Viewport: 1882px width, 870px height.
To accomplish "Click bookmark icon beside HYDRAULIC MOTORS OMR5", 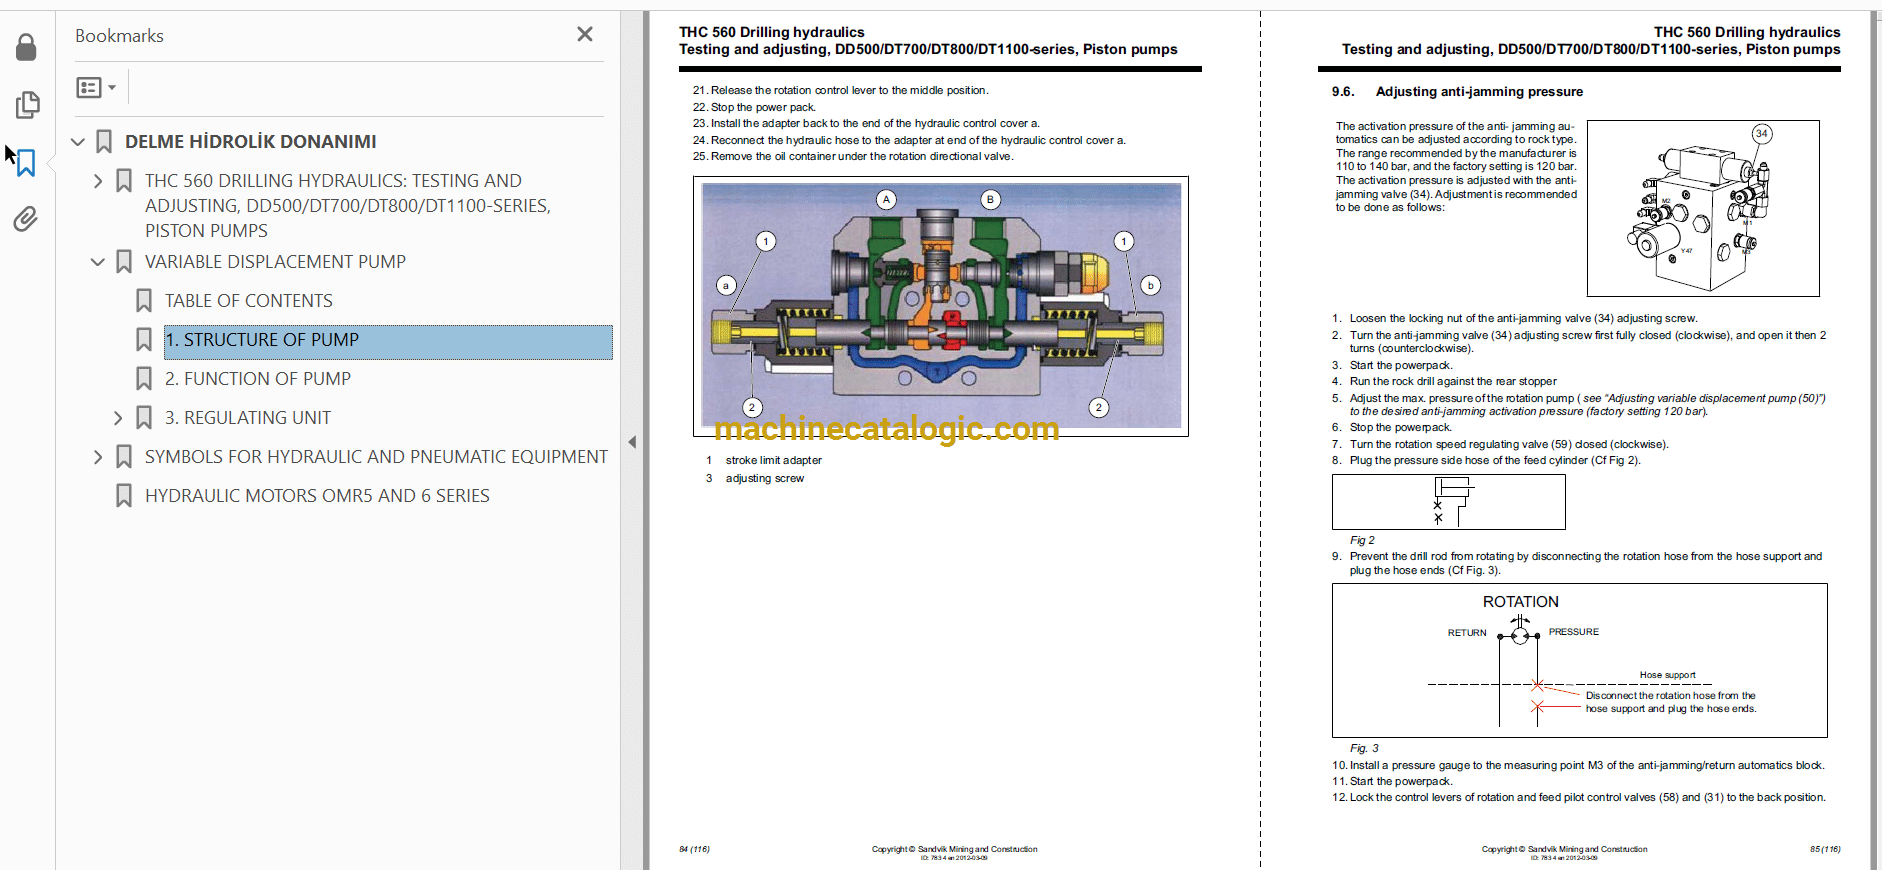I will tap(124, 496).
